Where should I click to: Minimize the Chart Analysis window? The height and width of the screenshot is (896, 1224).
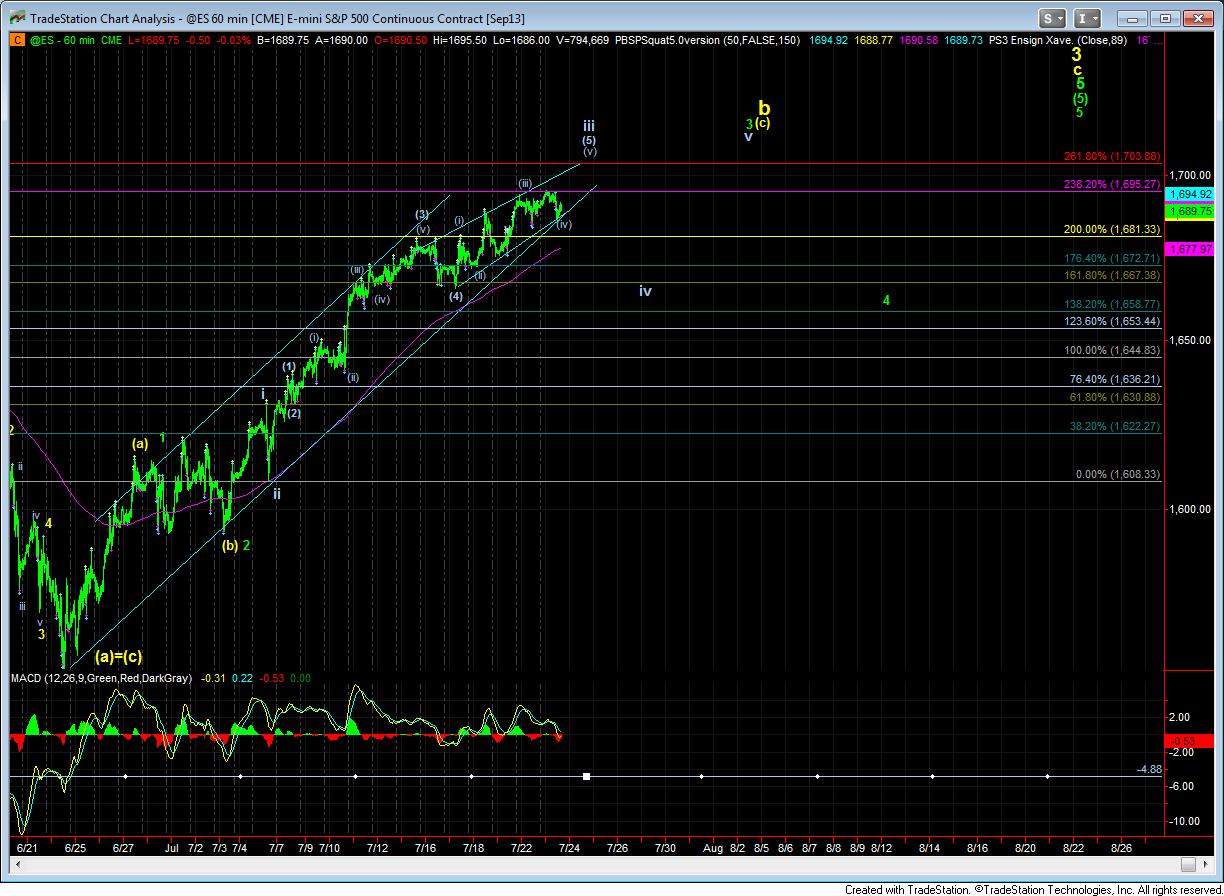click(x=1130, y=18)
